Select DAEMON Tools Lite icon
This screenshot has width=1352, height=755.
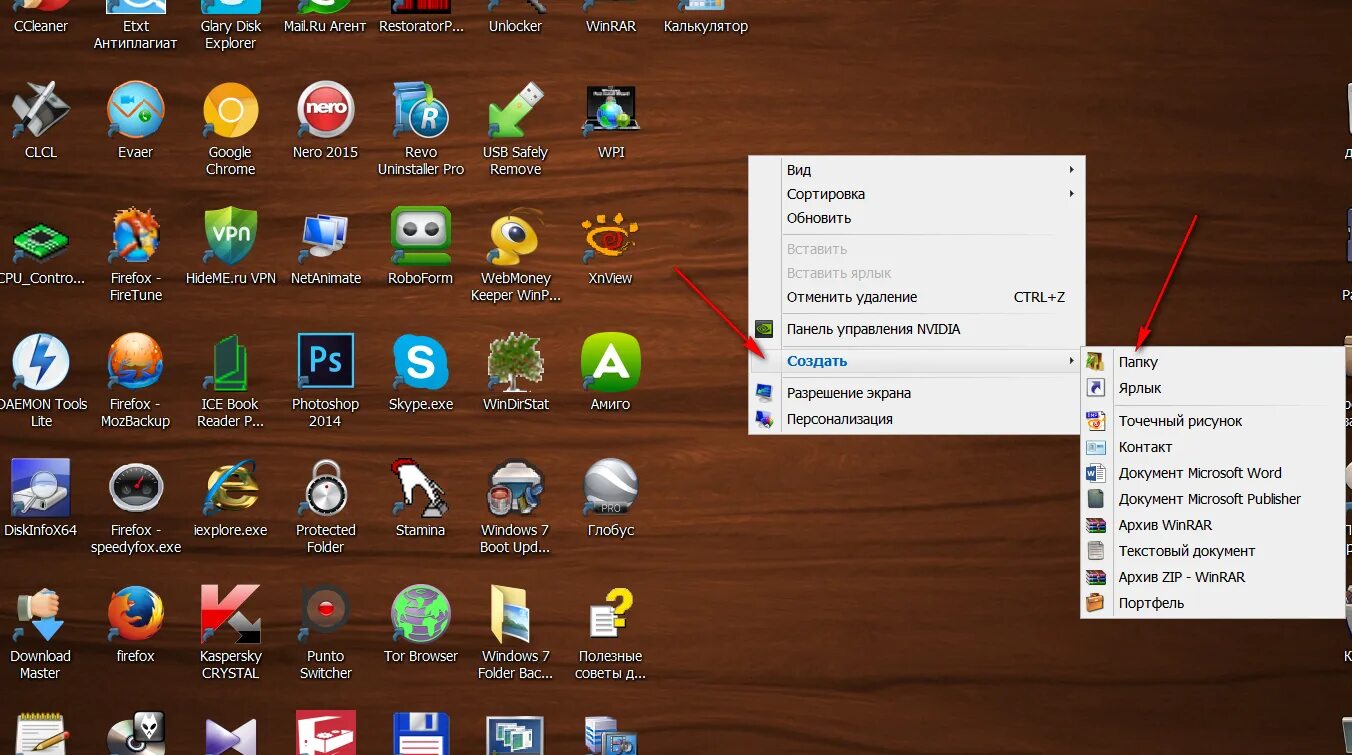(x=41, y=363)
